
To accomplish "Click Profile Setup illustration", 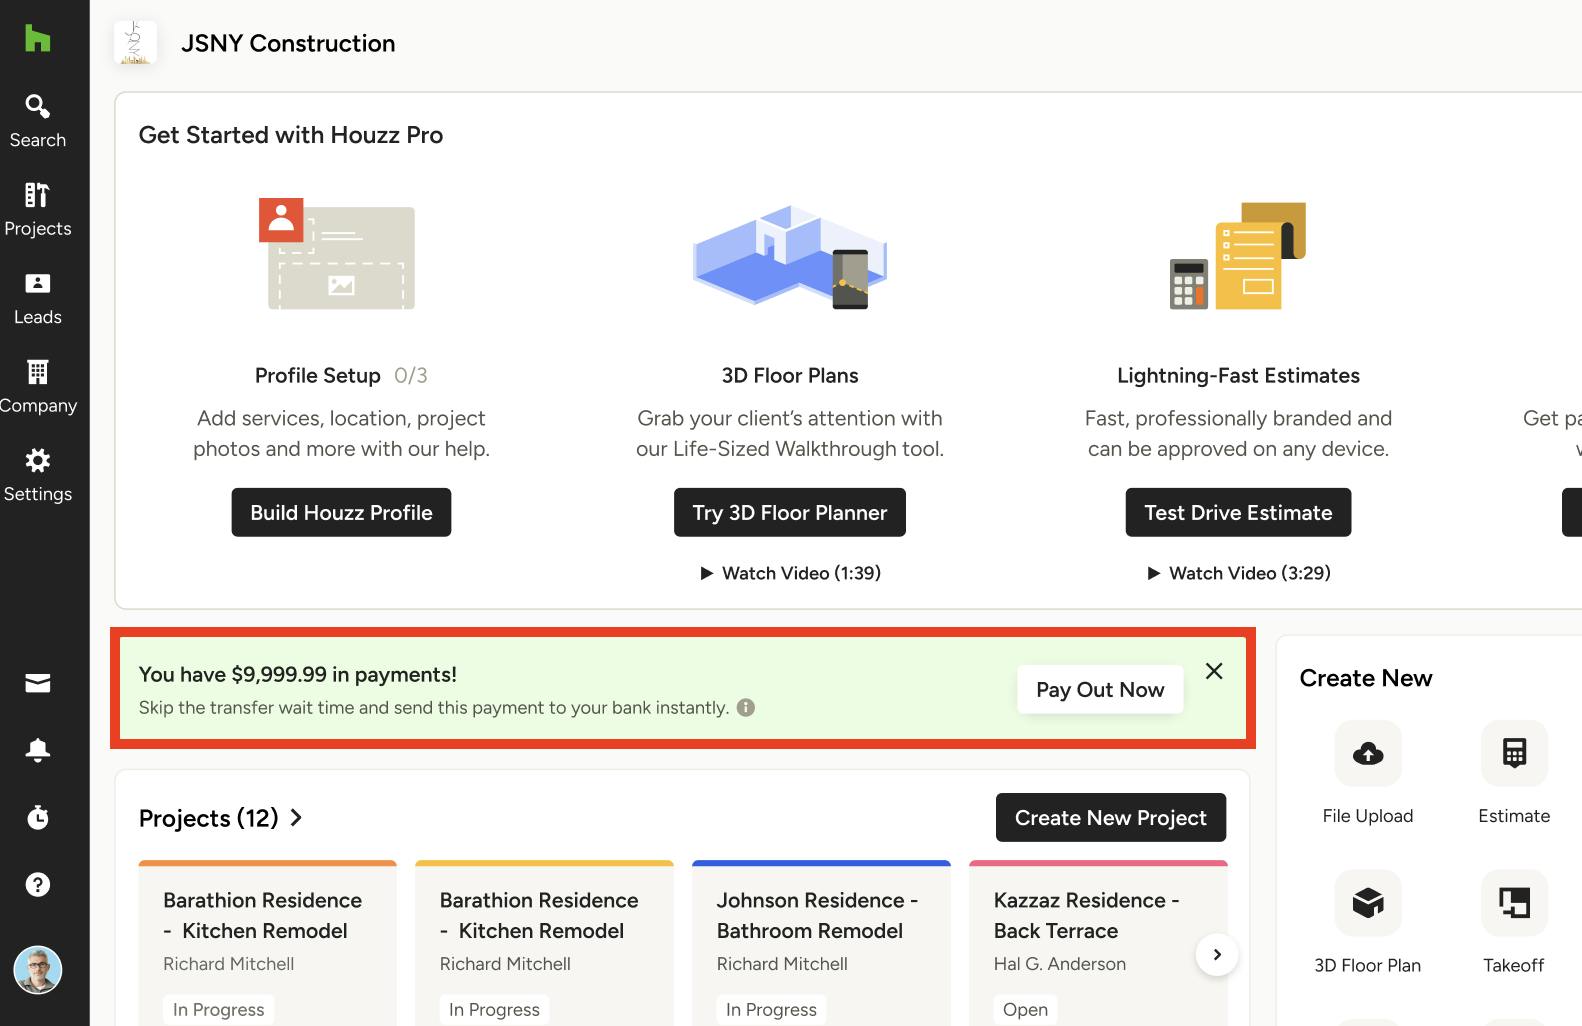I will [x=337, y=254].
